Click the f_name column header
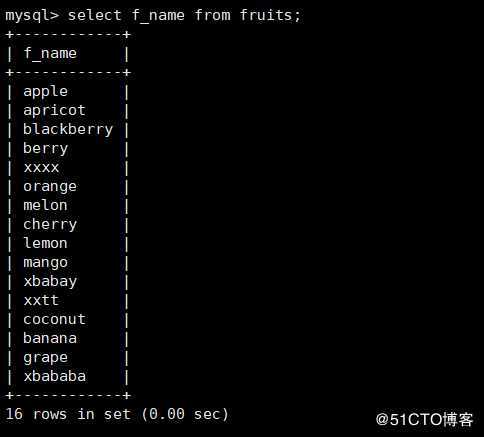This screenshot has height=437, width=484. tap(50, 54)
